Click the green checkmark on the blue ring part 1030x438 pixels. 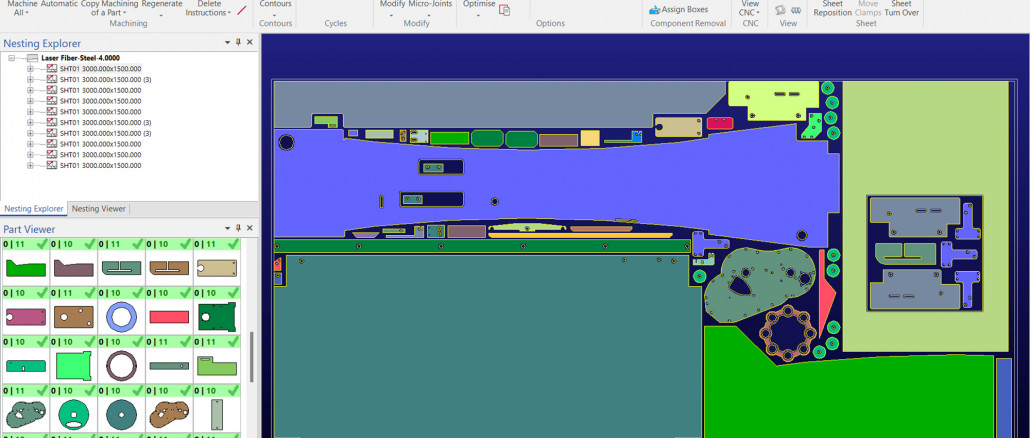pos(135,293)
